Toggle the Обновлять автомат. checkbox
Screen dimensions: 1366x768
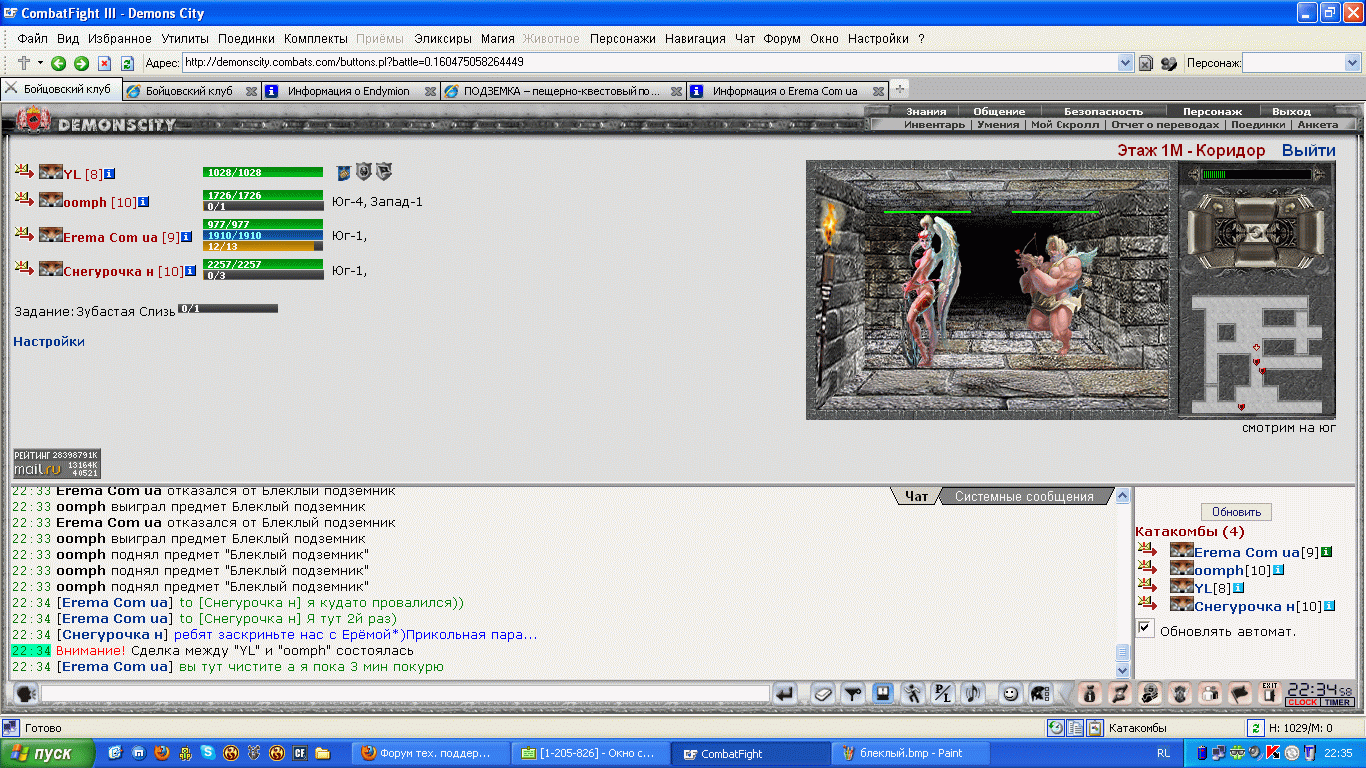pyautogui.click(x=1145, y=629)
